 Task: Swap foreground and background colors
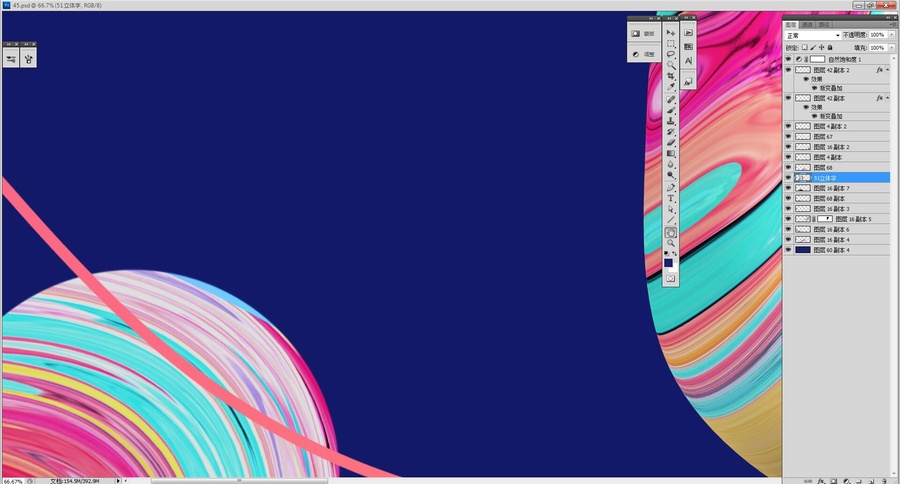pyautogui.click(x=675, y=253)
